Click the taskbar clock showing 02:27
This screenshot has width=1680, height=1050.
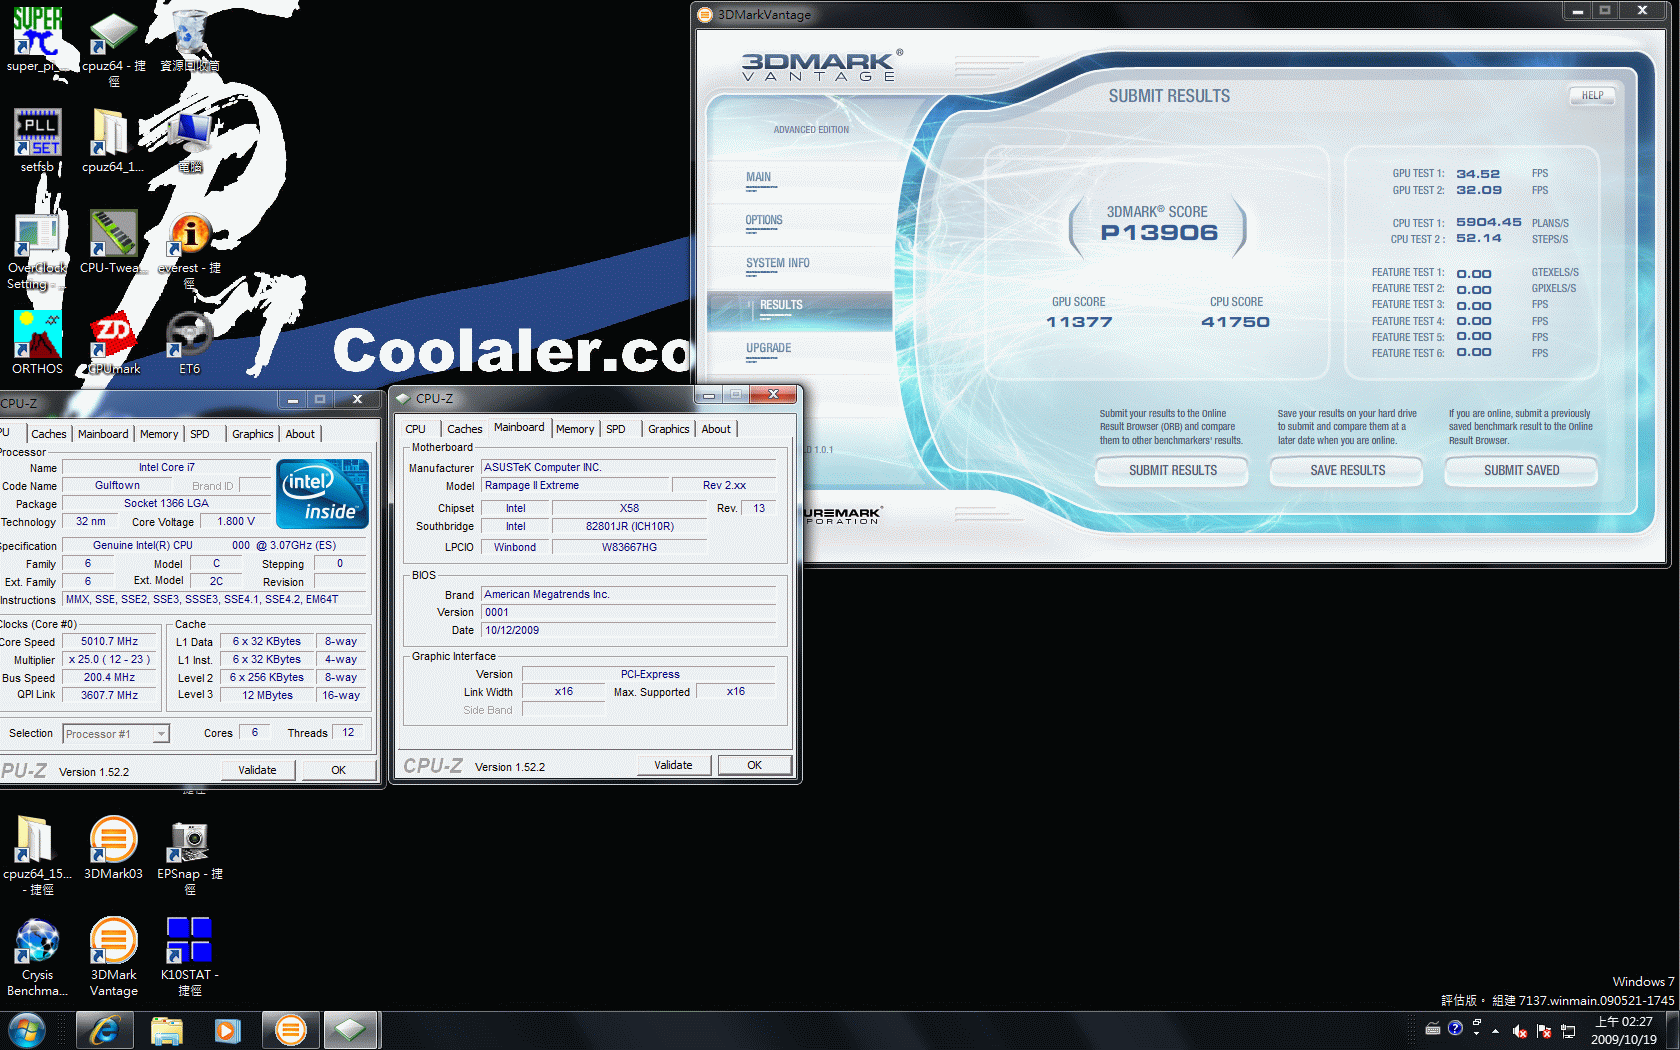tap(1624, 1031)
